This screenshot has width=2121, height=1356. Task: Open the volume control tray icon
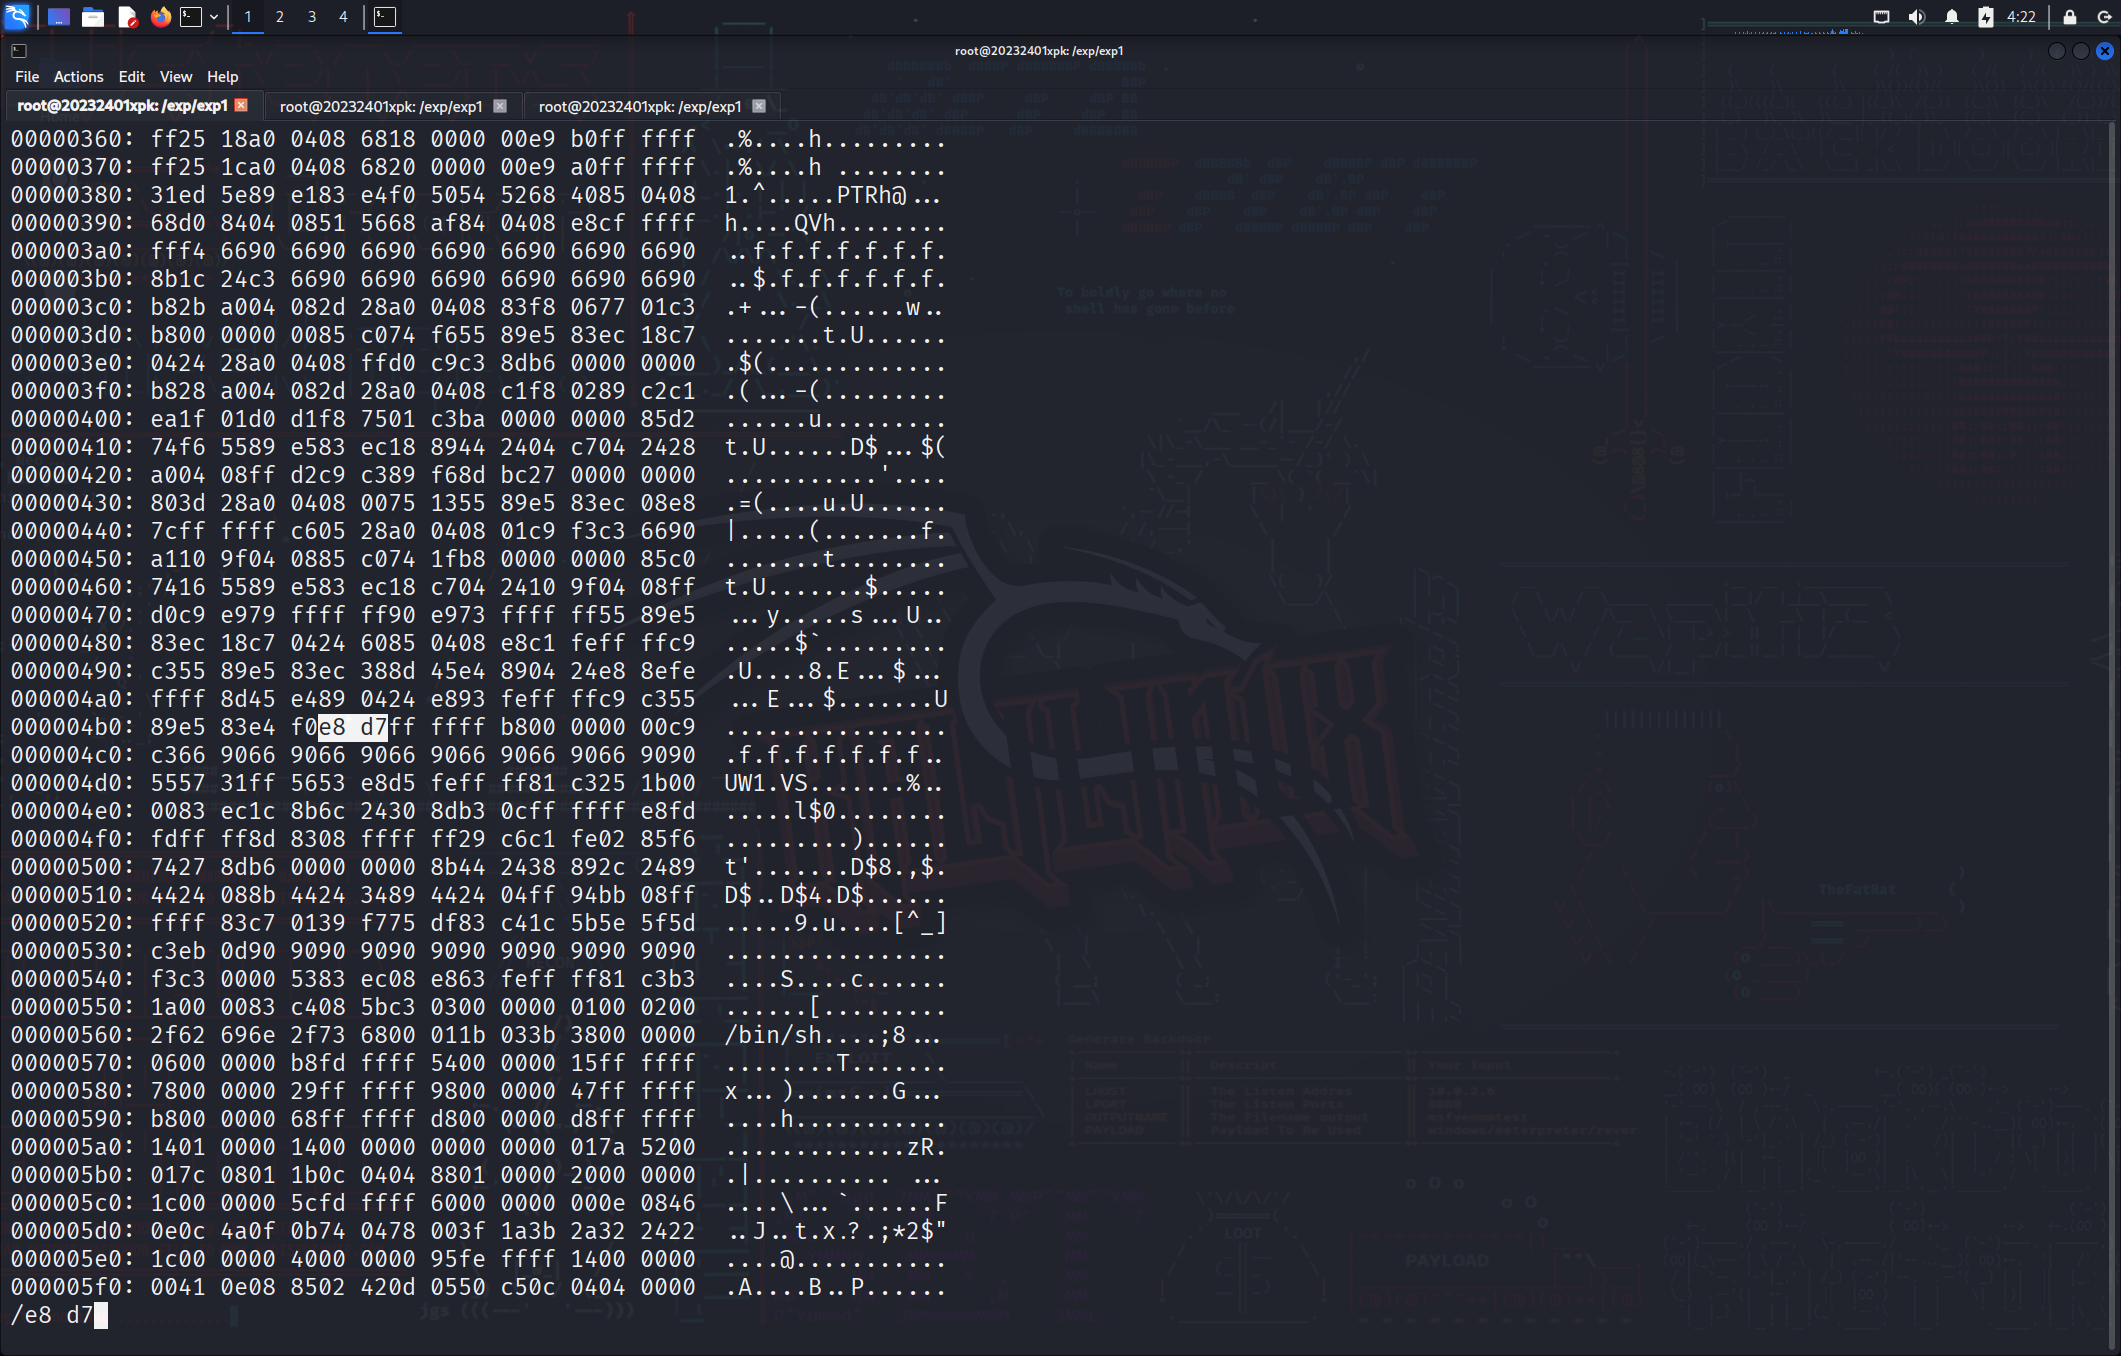(x=1916, y=17)
